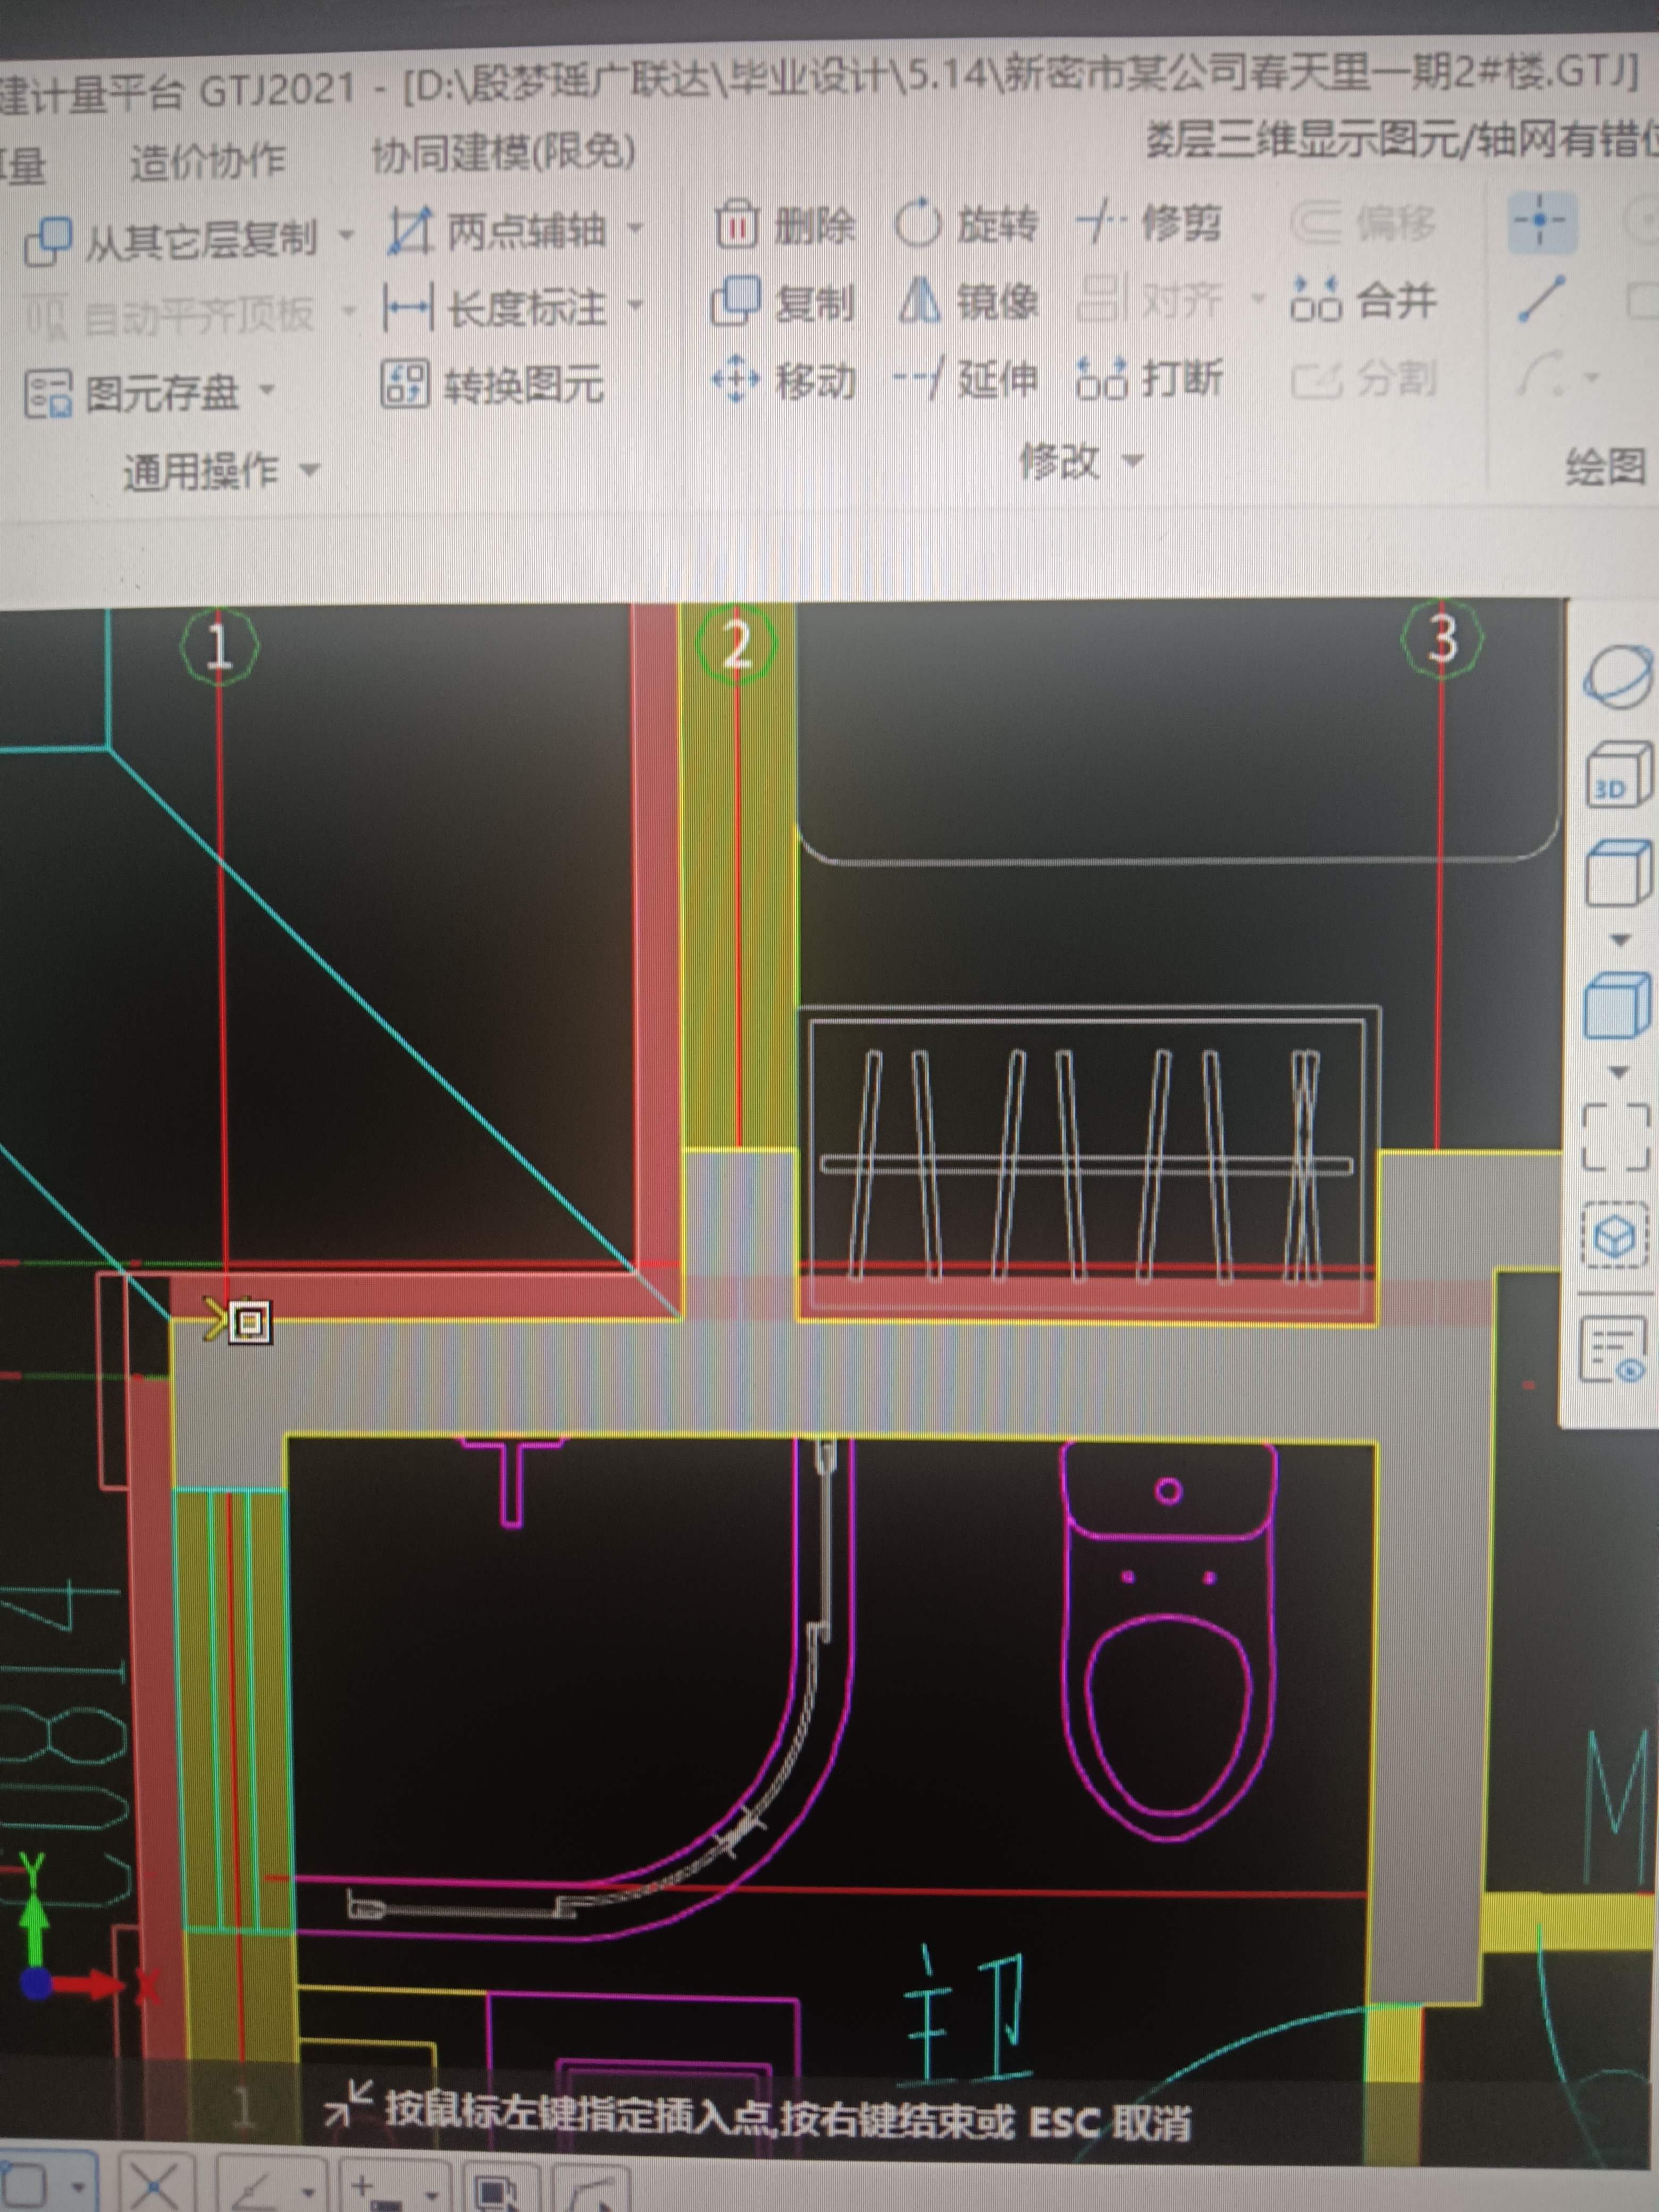Click the shaded blue cube icon
The width and height of the screenshot is (1659, 2212).
tap(1617, 1006)
